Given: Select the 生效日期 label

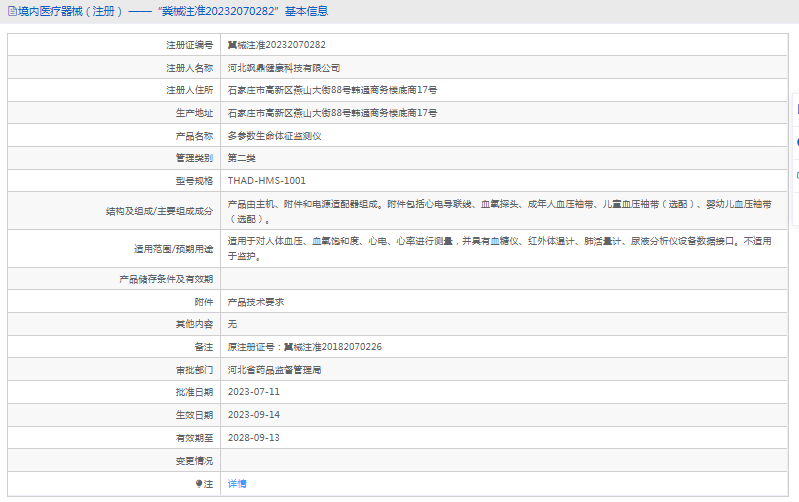Looking at the screenshot, I should point(194,415).
